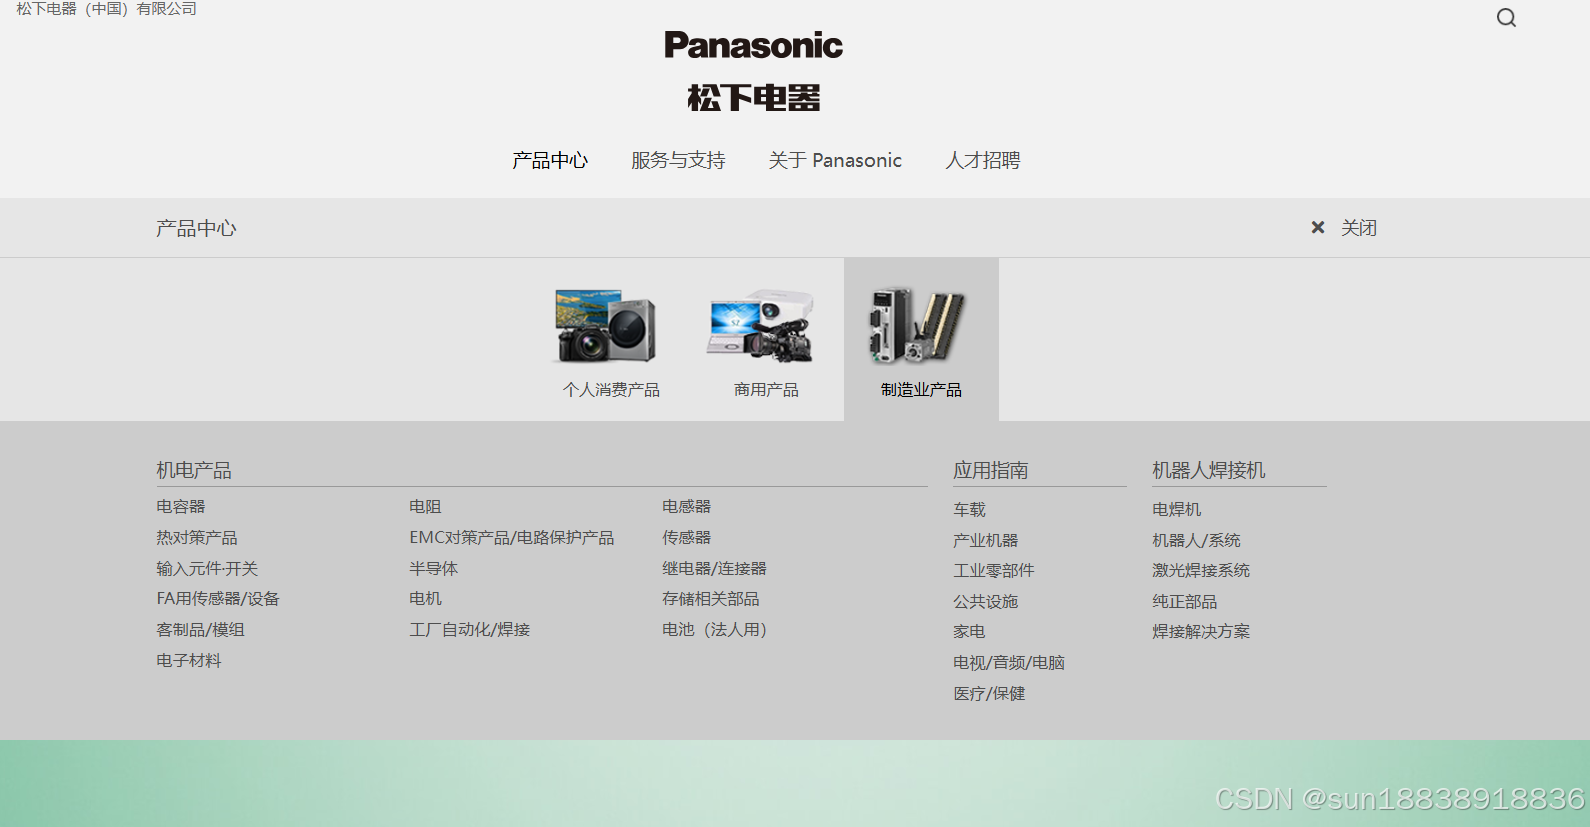This screenshot has width=1590, height=827.
Task: Select the 个人消费产品 category image
Action: coord(606,325)
